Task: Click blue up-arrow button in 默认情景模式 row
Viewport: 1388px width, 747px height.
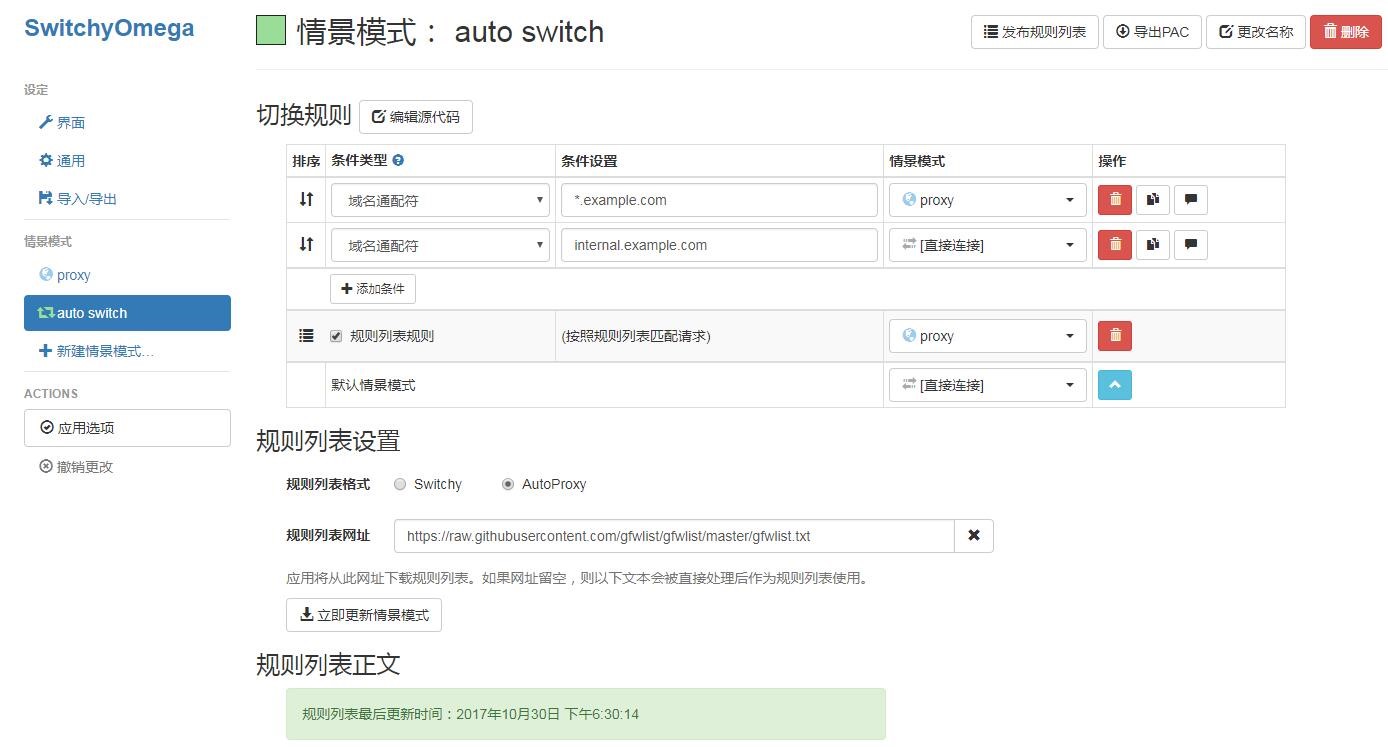Action: click(x=1115, y=385)
